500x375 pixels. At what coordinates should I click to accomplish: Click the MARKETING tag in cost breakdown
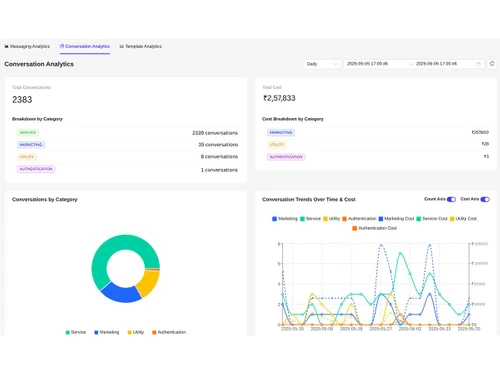coord(281,133)
